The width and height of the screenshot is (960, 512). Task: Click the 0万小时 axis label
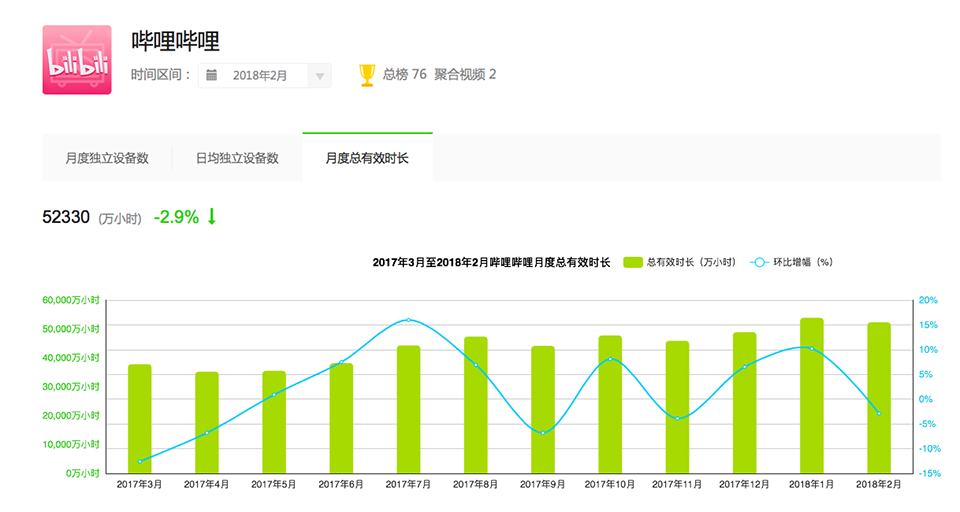point(83,473)
